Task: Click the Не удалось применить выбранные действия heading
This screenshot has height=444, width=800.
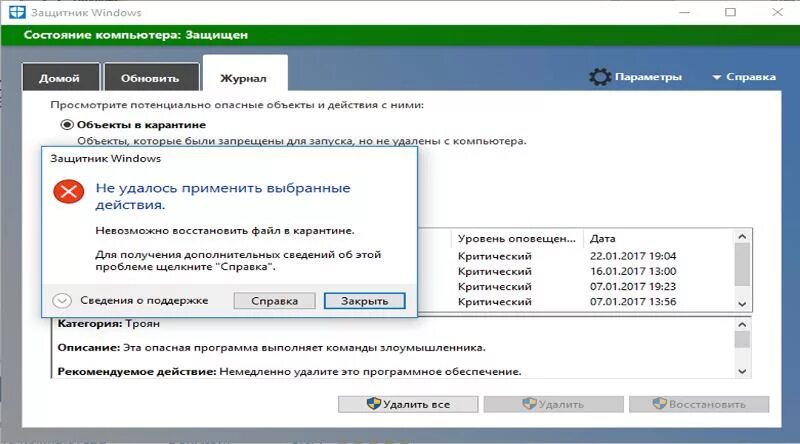Action: tap(223, 196)
